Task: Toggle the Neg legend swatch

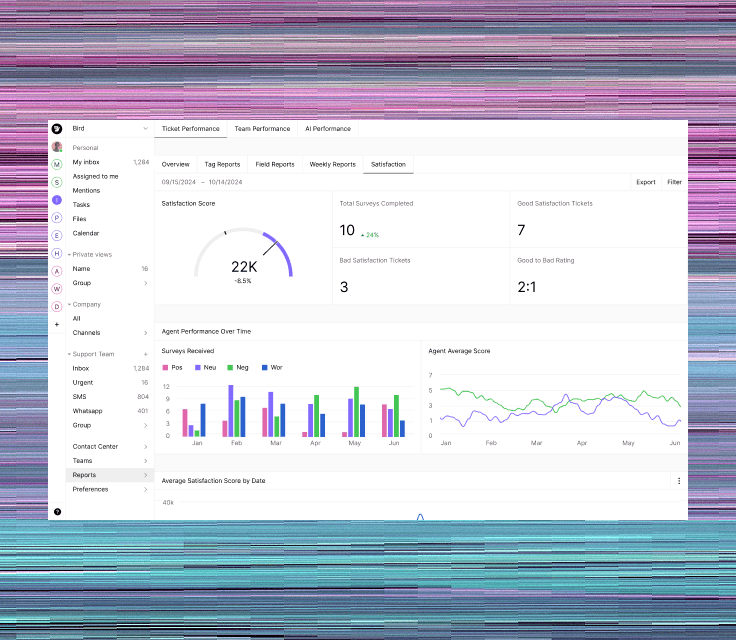Action: point(230,368)
